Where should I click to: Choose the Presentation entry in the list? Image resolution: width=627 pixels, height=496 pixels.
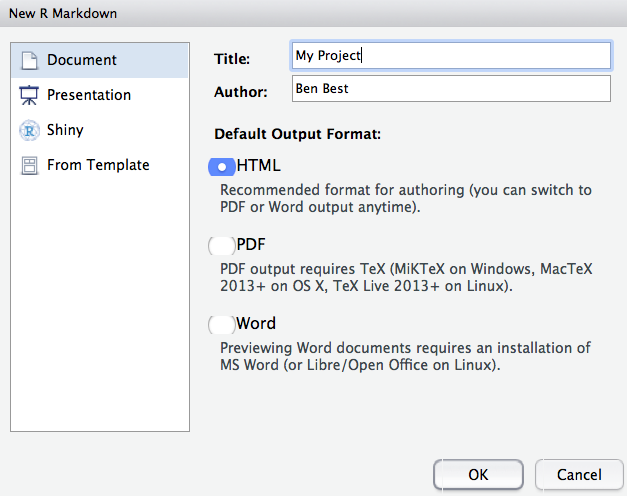coord(89,96)
